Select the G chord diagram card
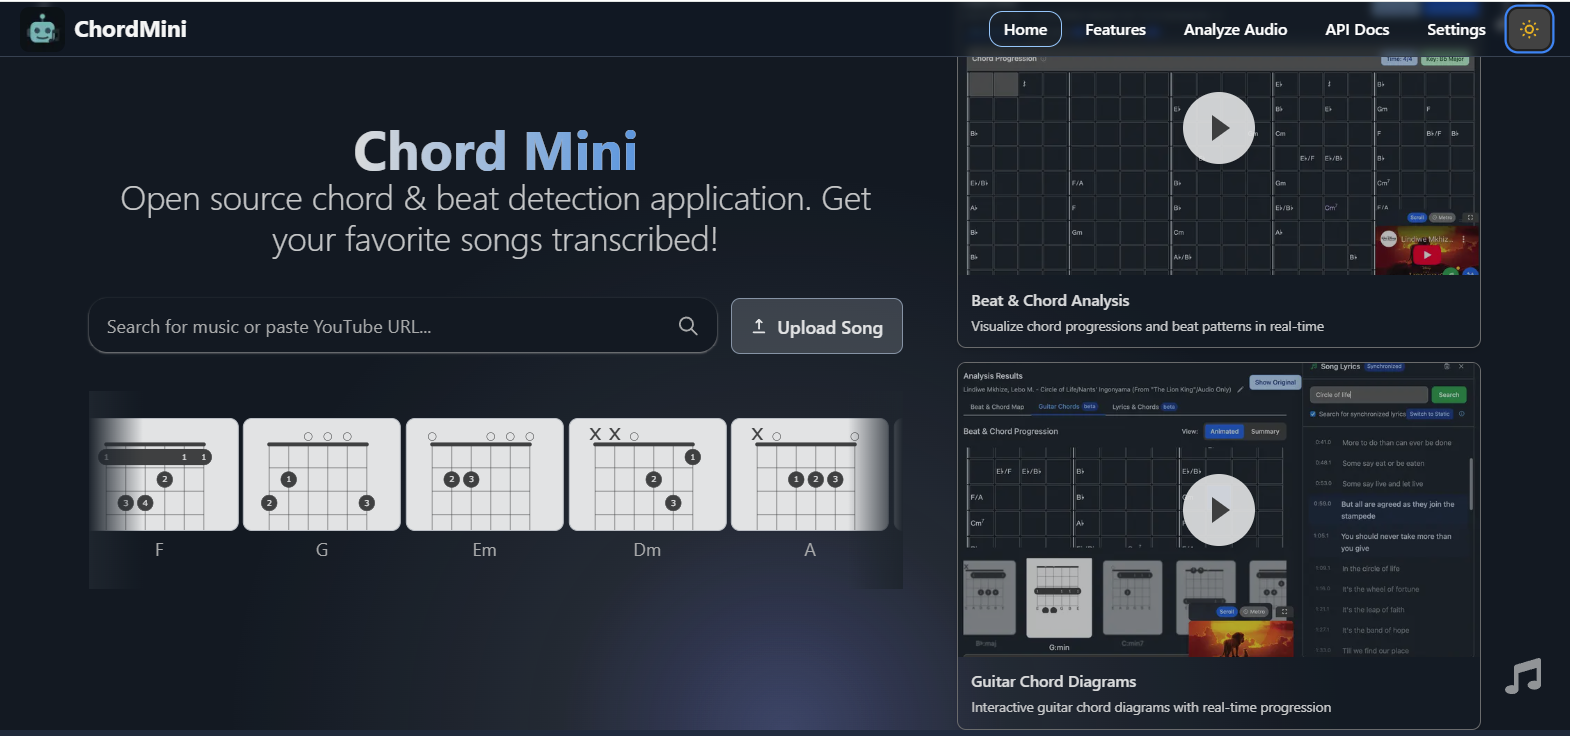 [x=322, y=475]
